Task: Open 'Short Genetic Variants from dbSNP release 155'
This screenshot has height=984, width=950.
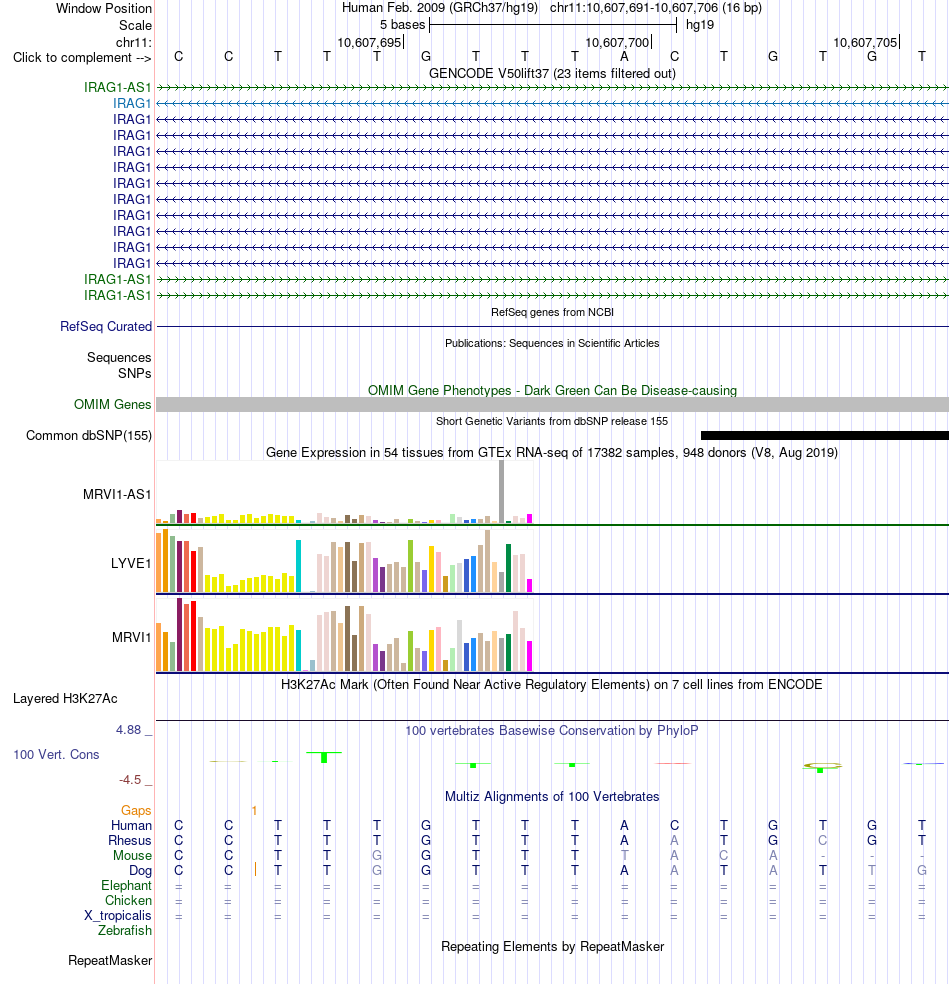Action: coord(552,421)
